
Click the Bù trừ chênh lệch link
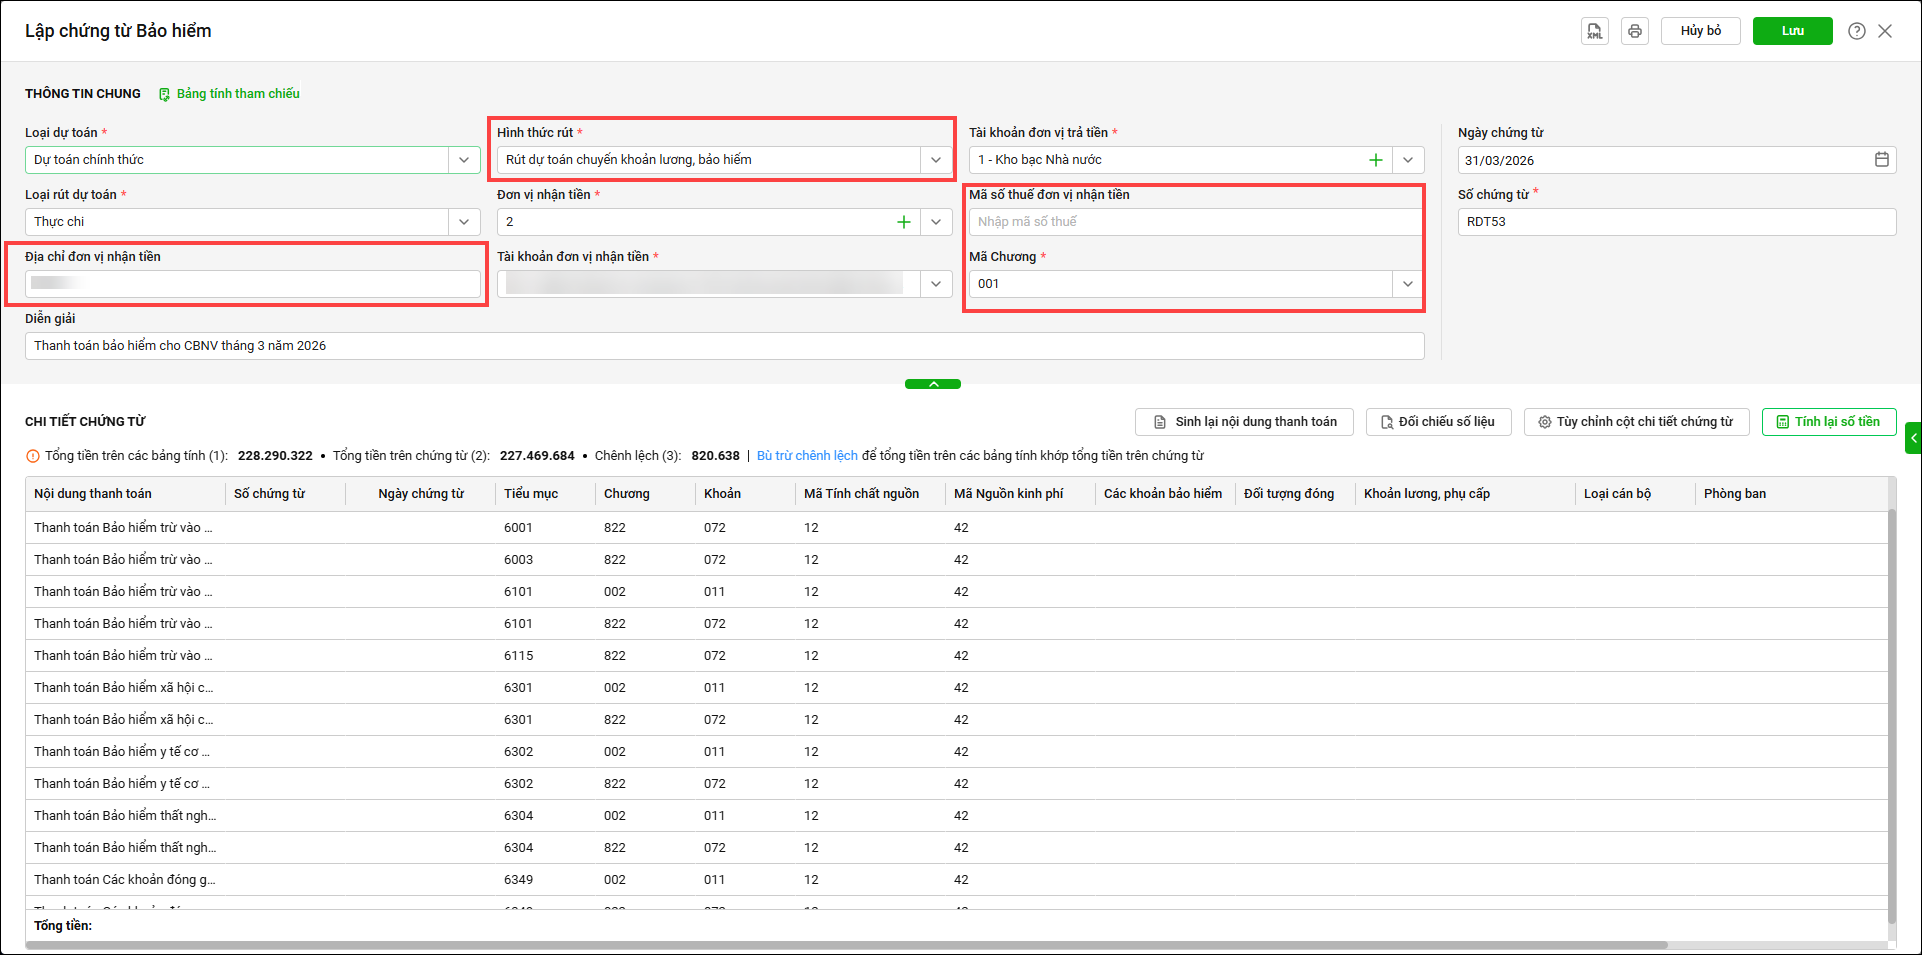807,456
